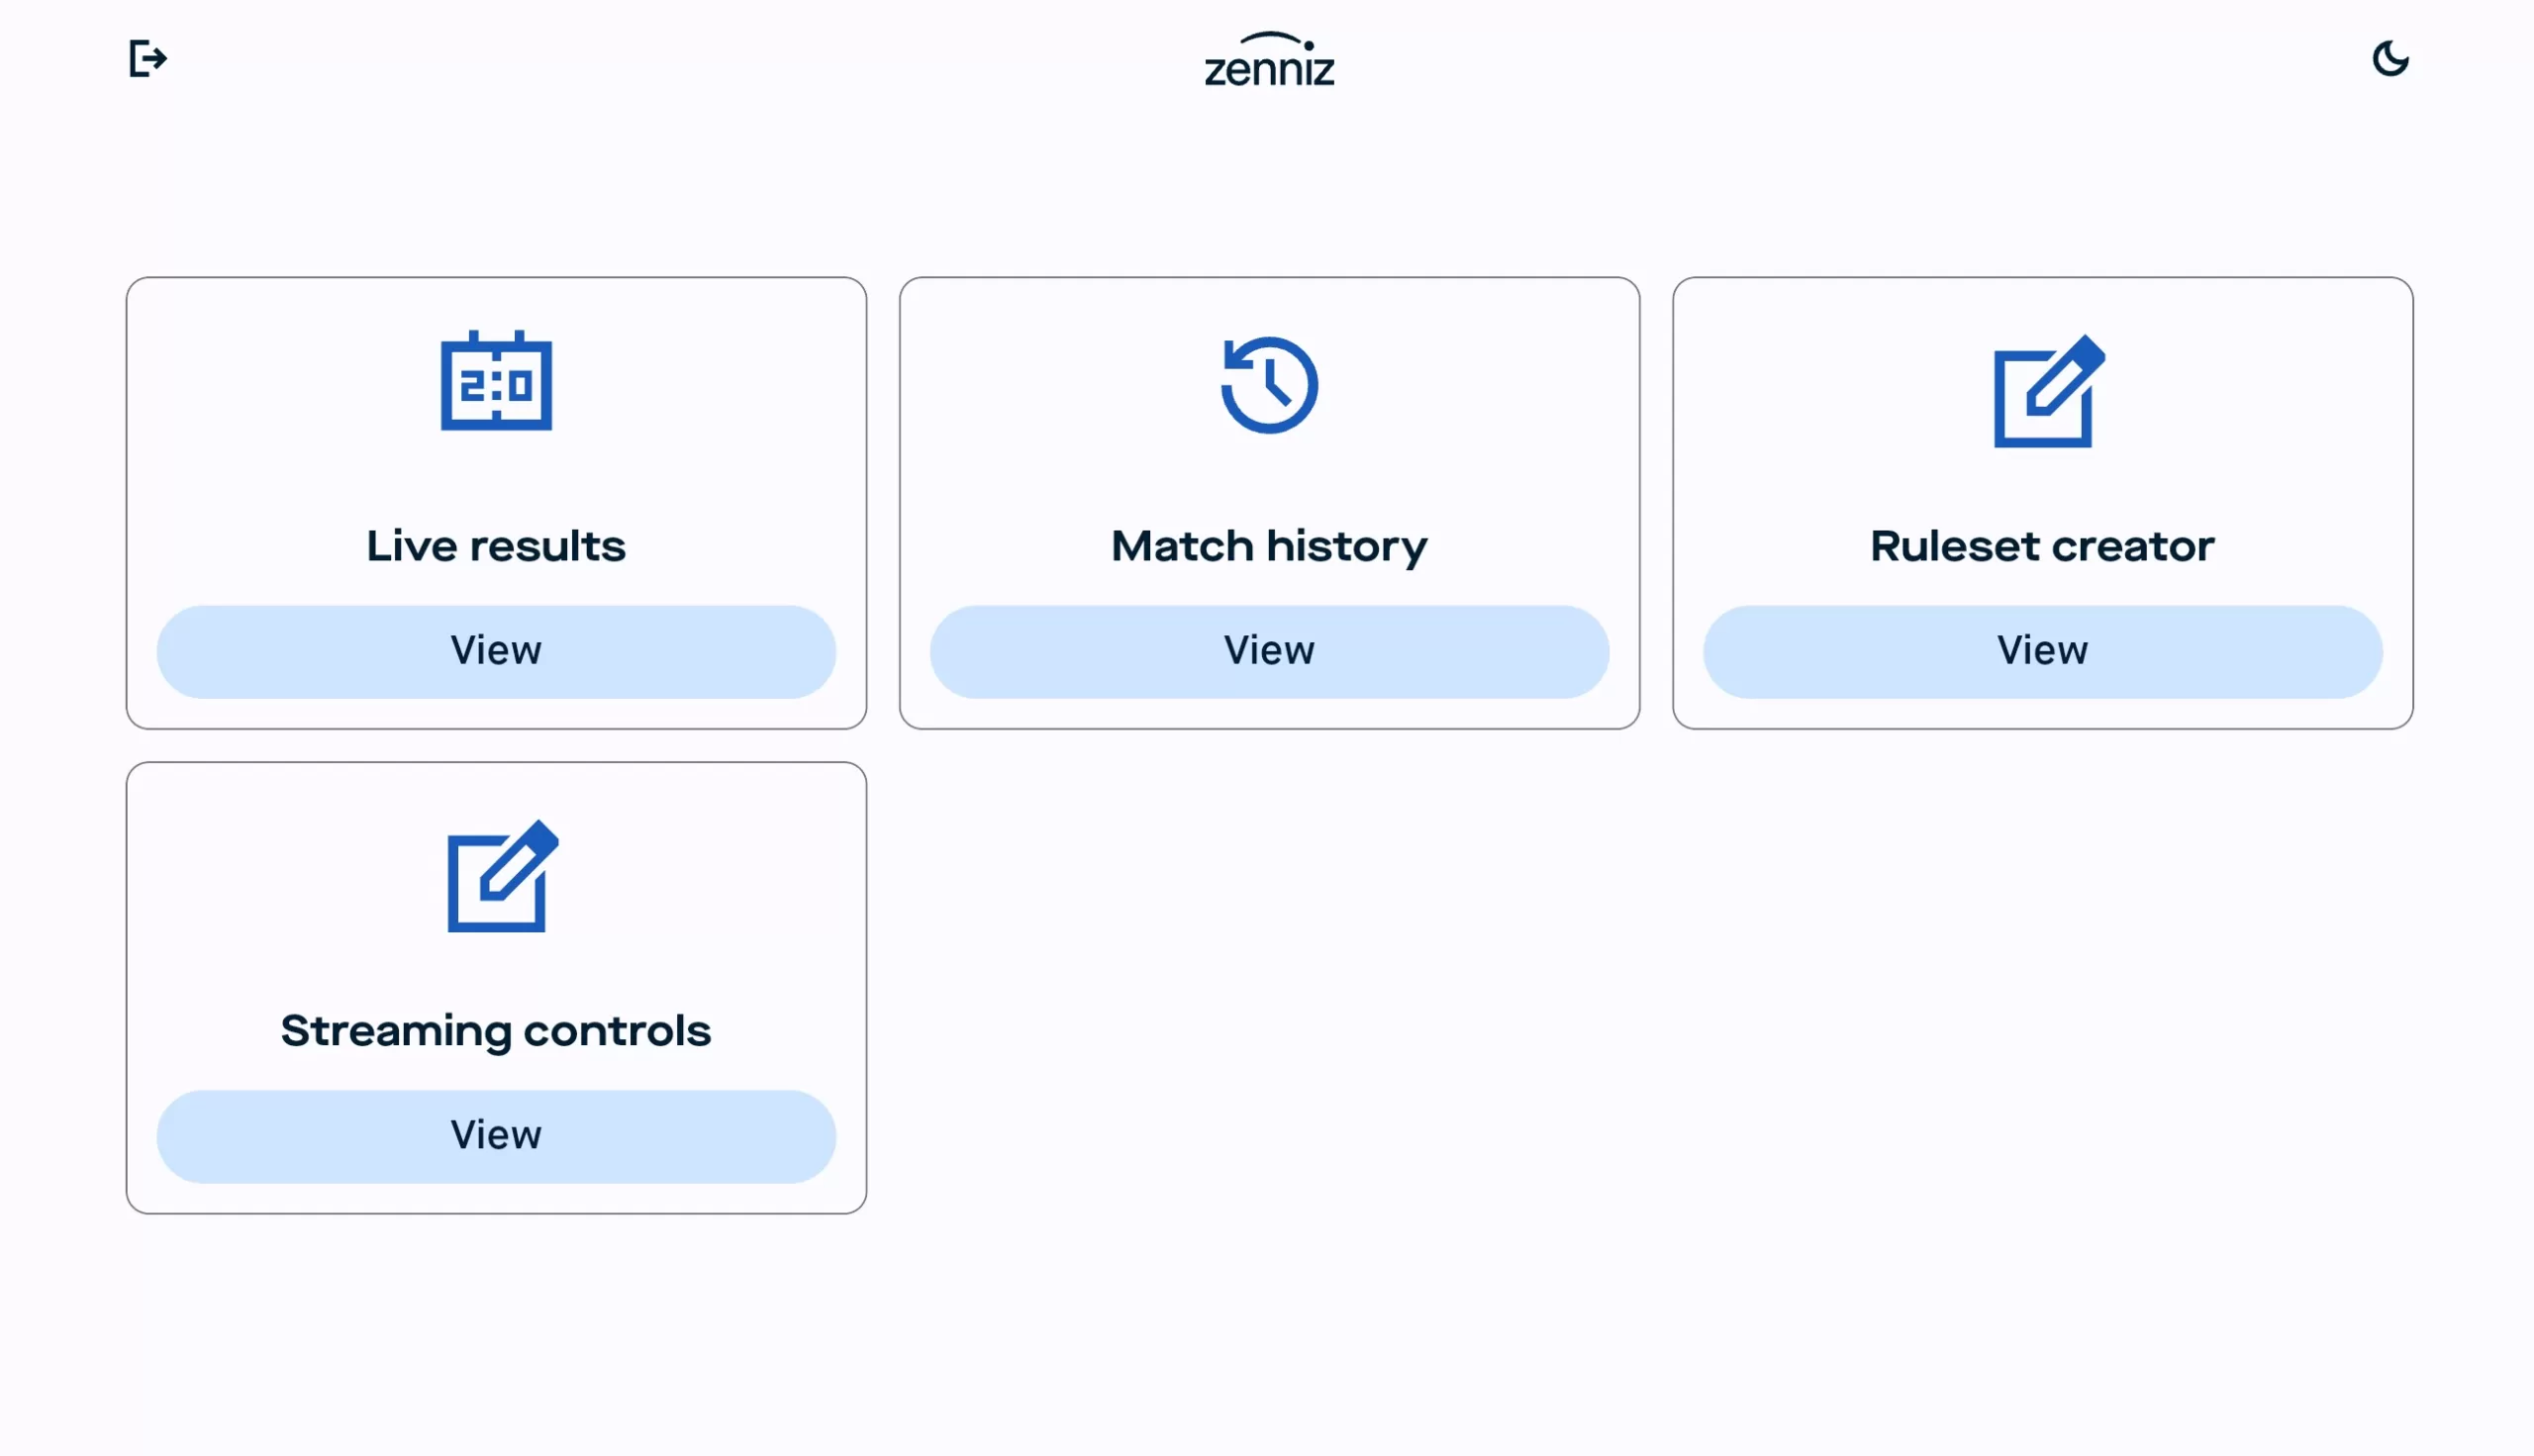Click the zenniz logo
The image size is (2534, 1456).
pos(1269,61)
